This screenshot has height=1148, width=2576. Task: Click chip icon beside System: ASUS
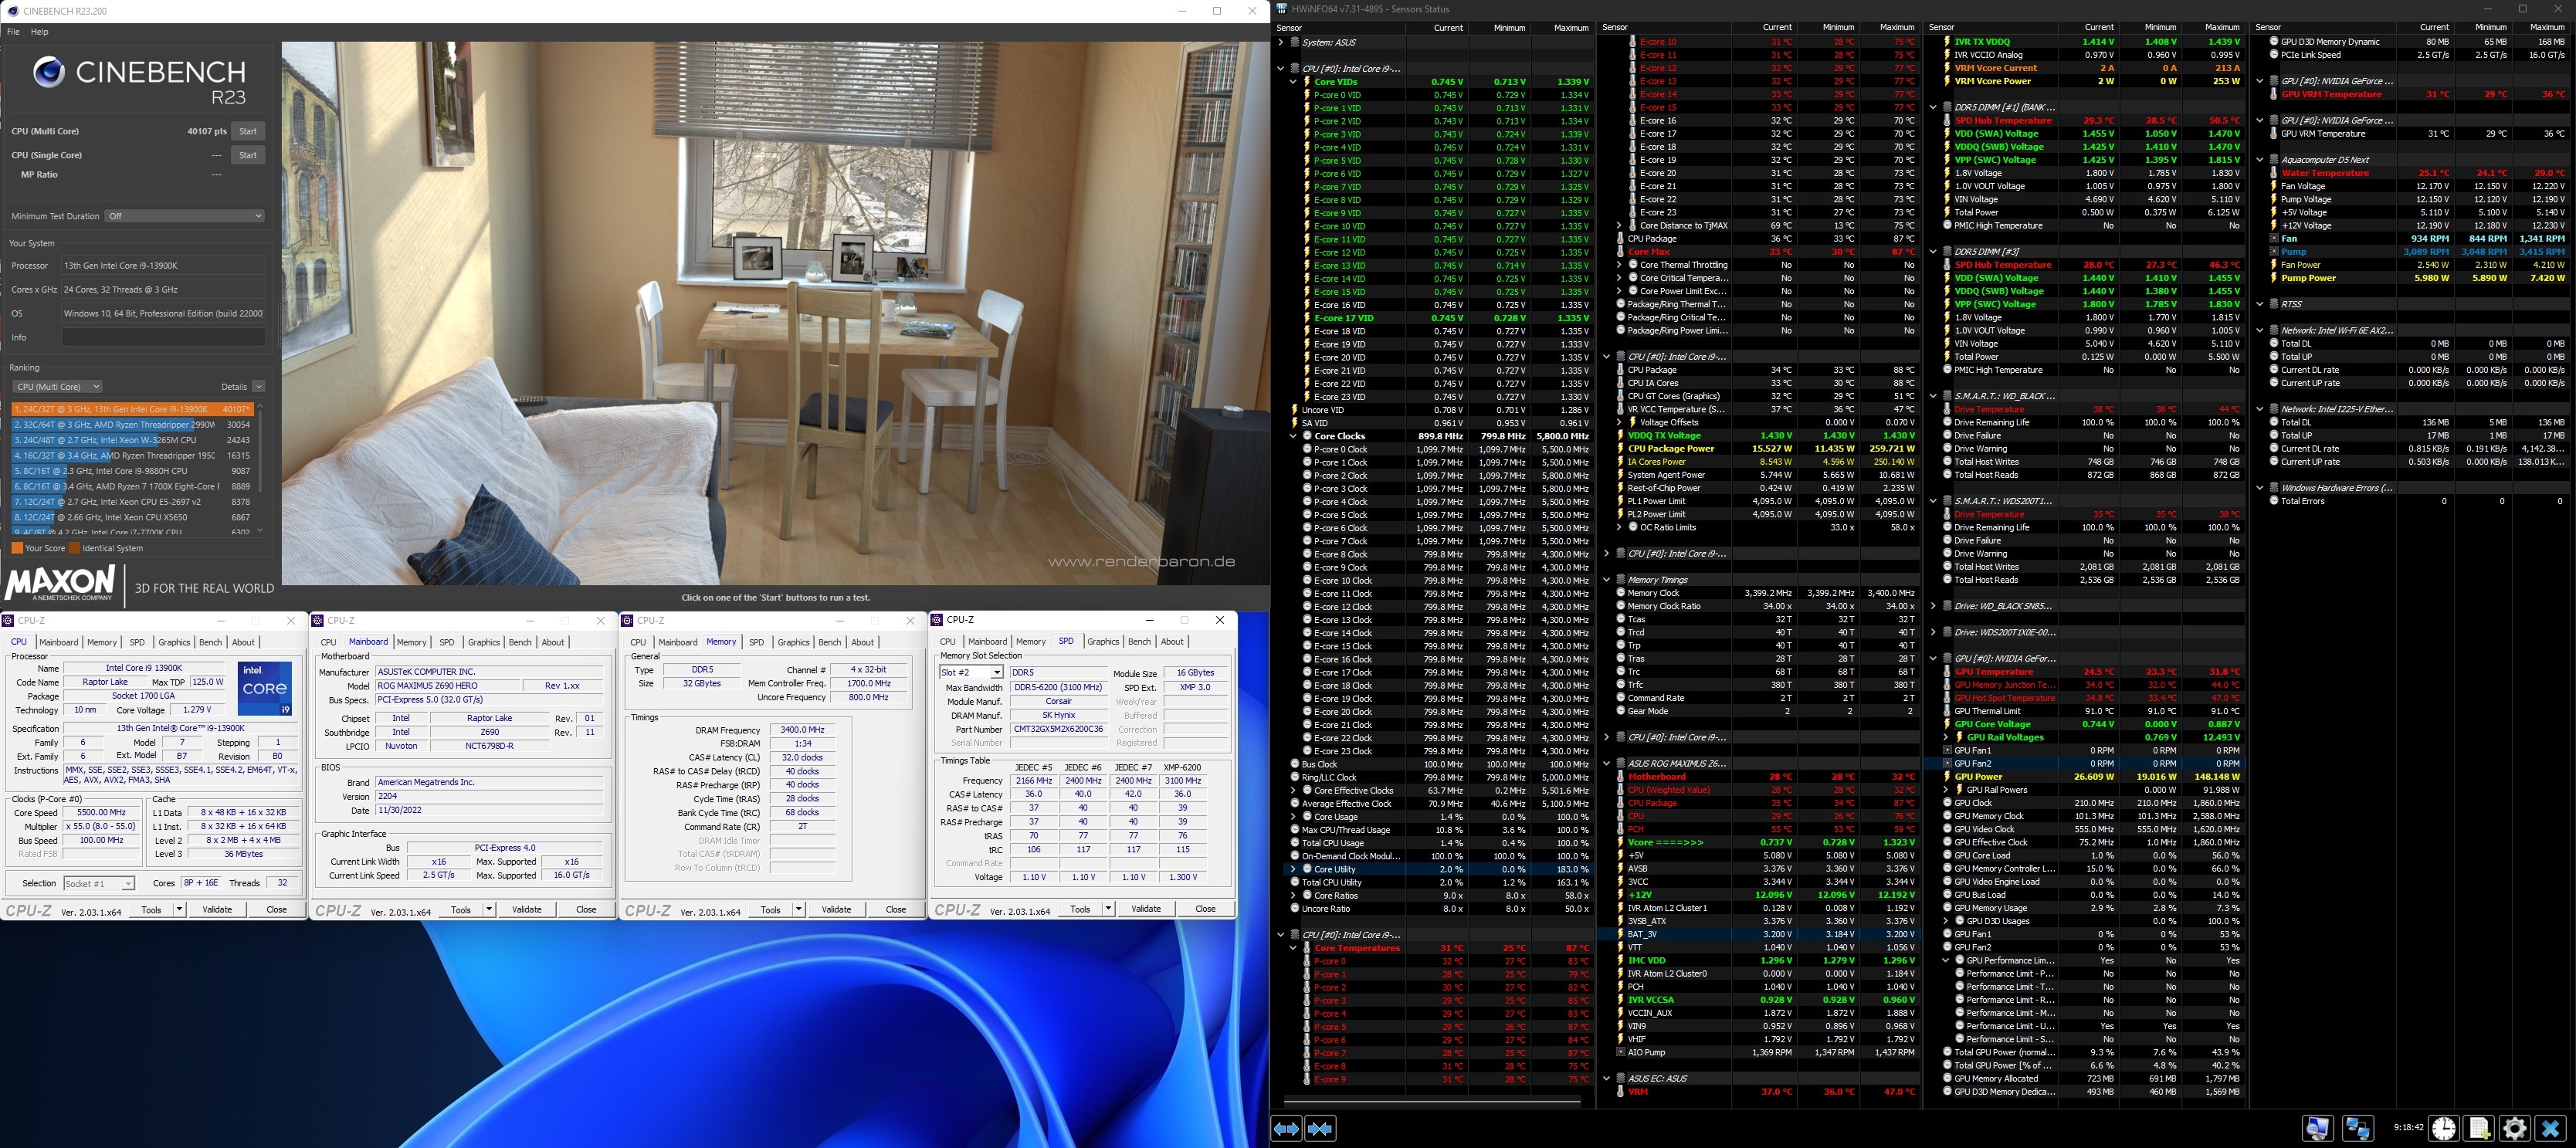(x=1295, y=42)
